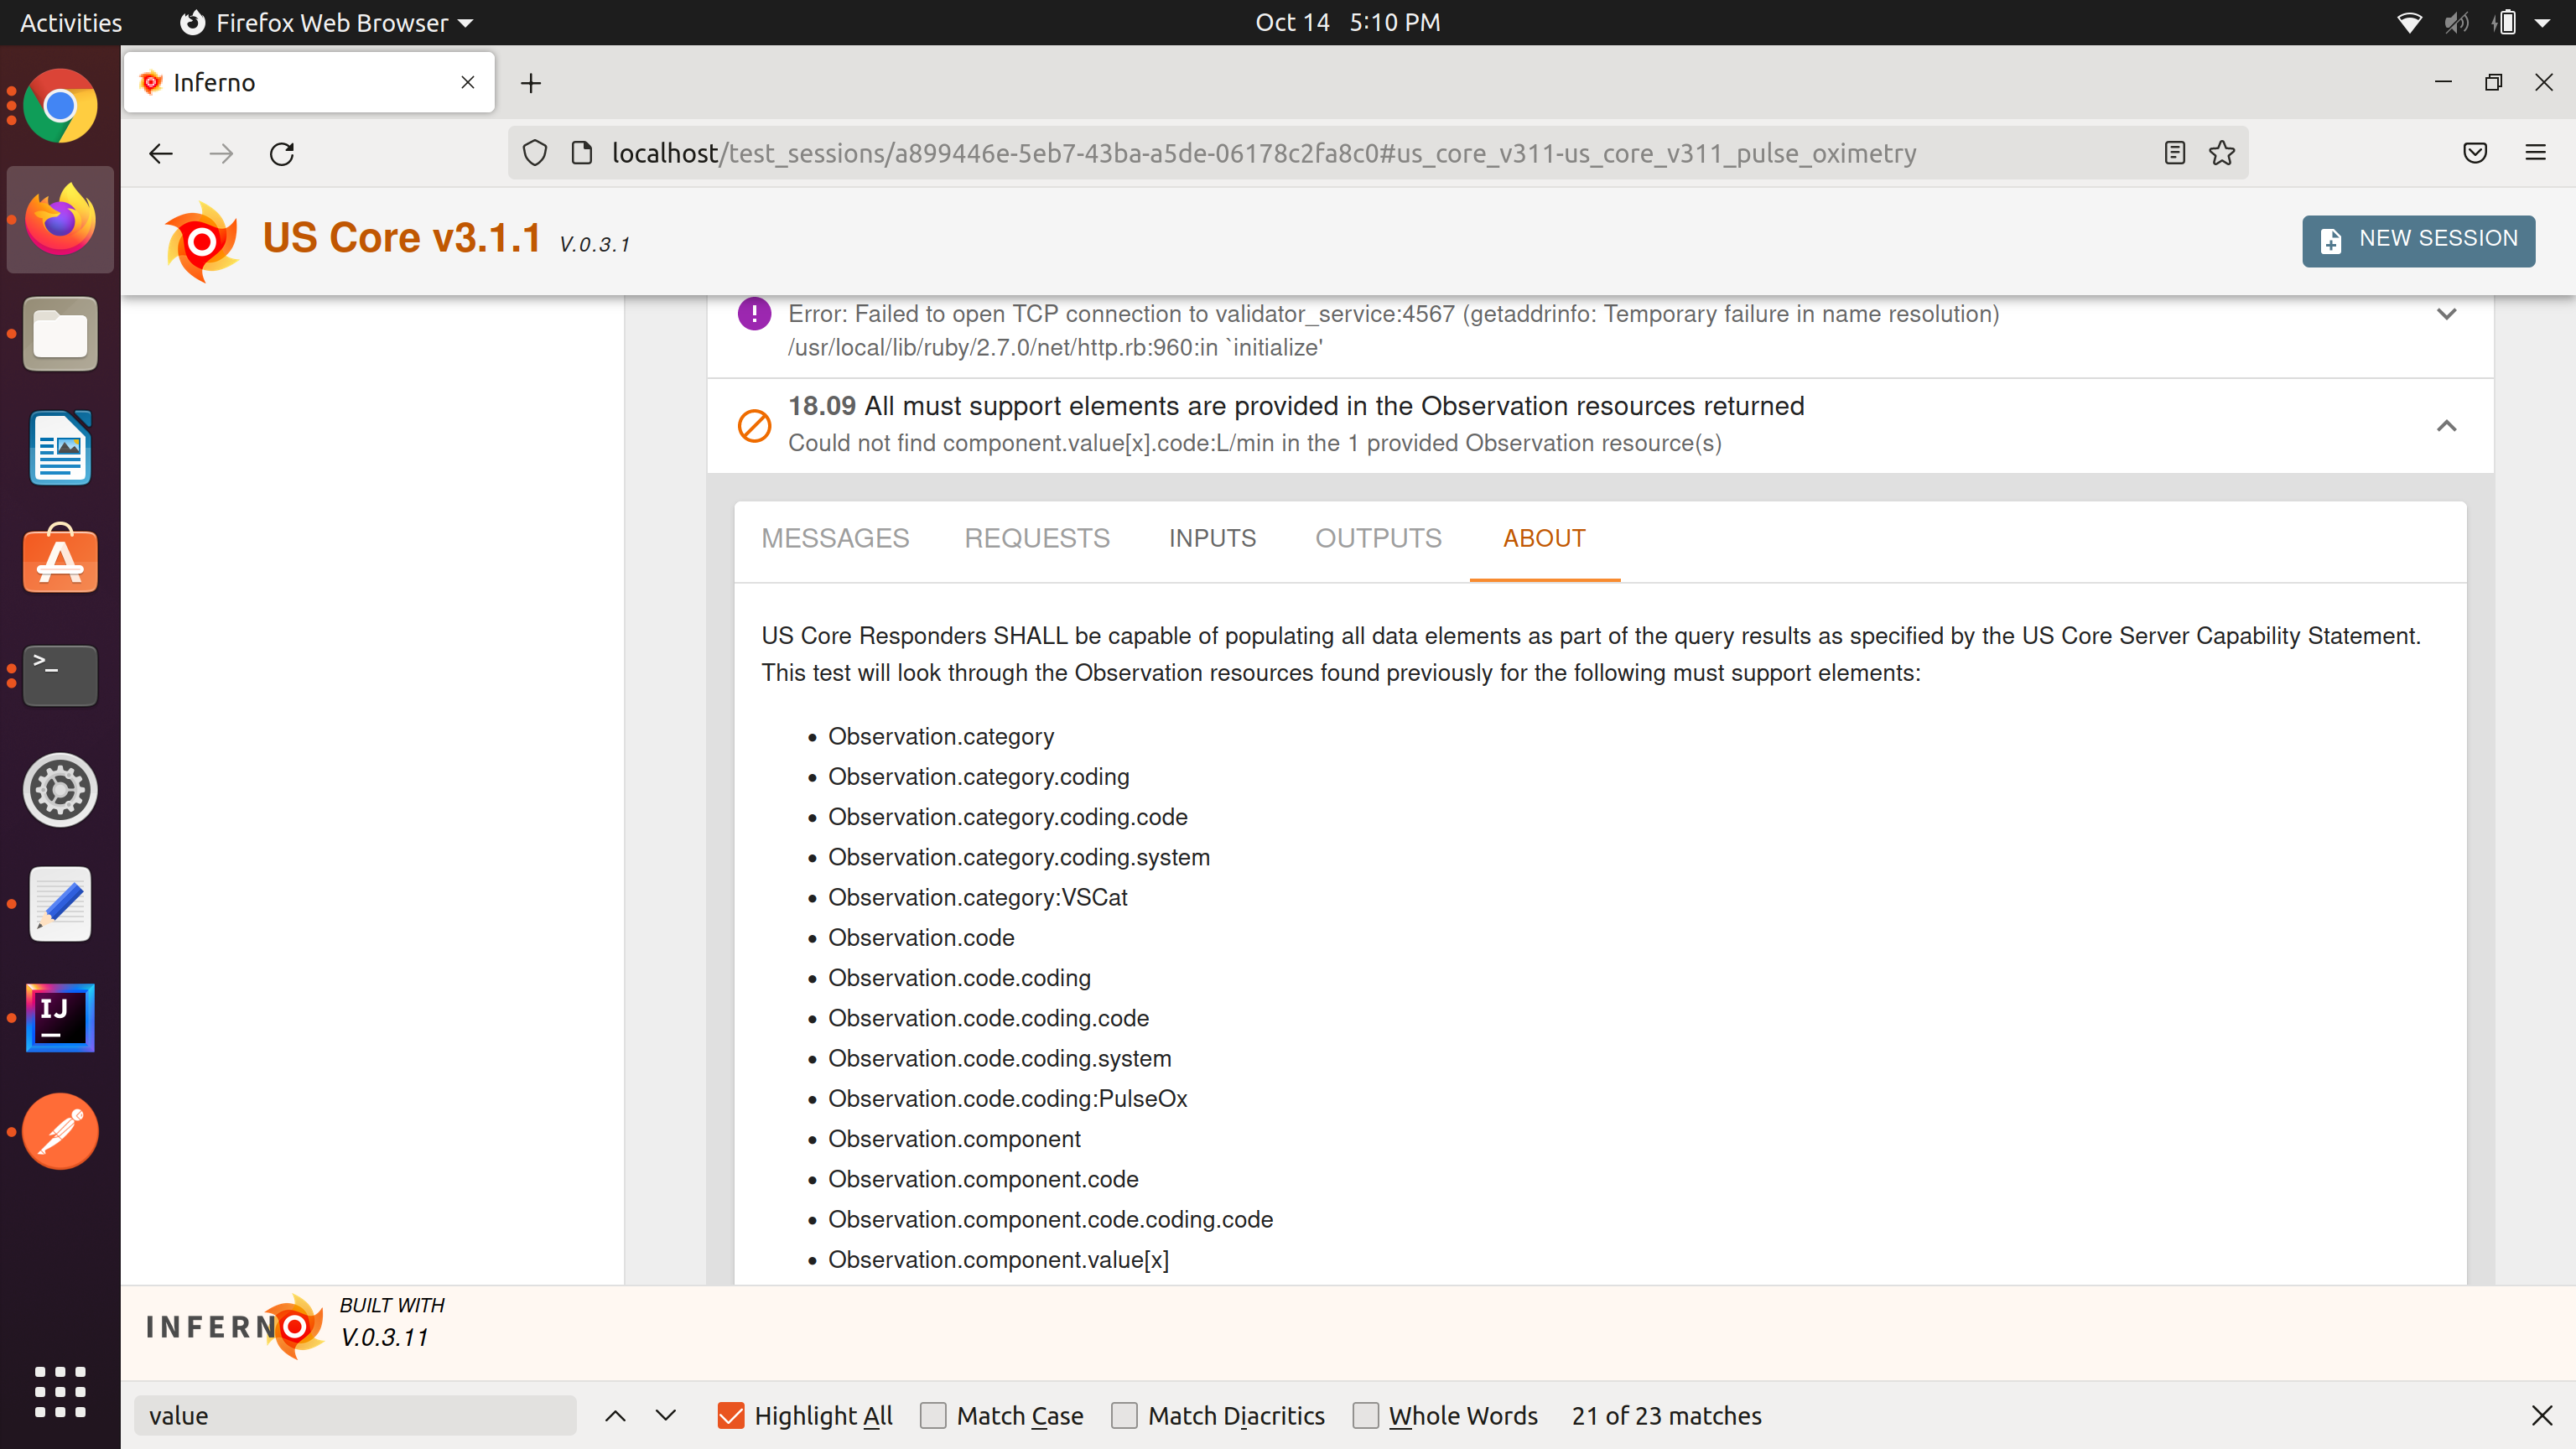Collapse test 18.09 details

tap(2447, 426)
